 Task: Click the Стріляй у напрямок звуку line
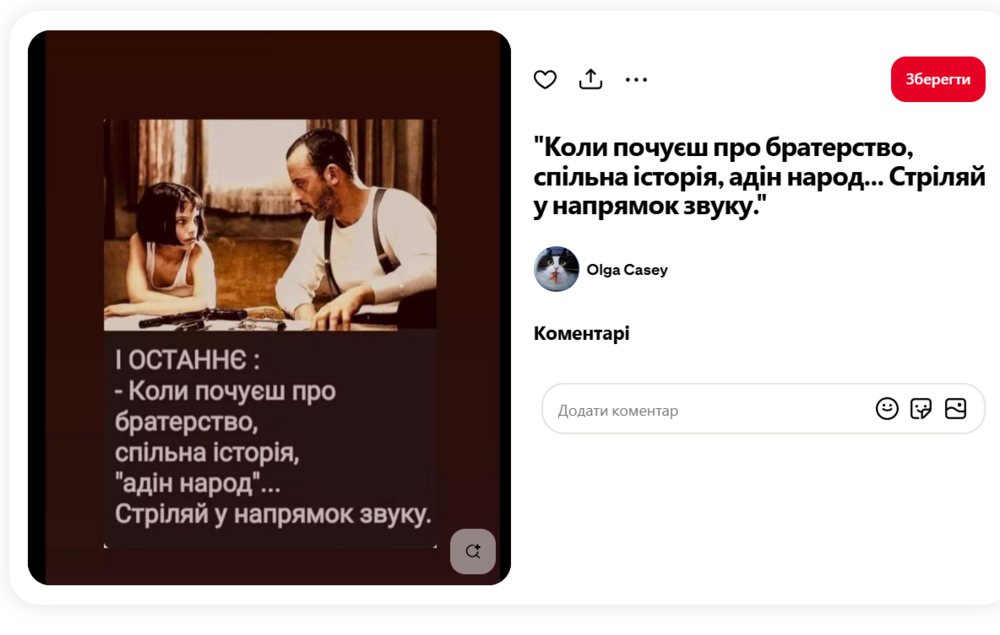point(273,515)
